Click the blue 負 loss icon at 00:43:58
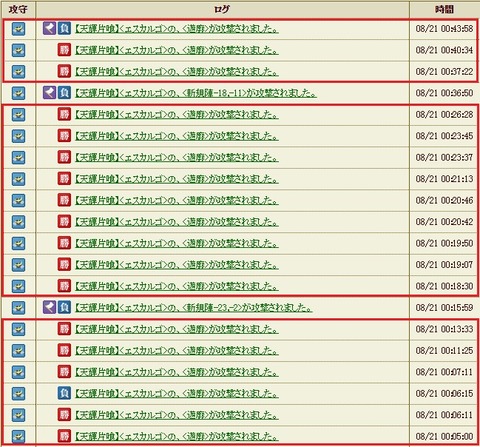 (x=64, y=29)
